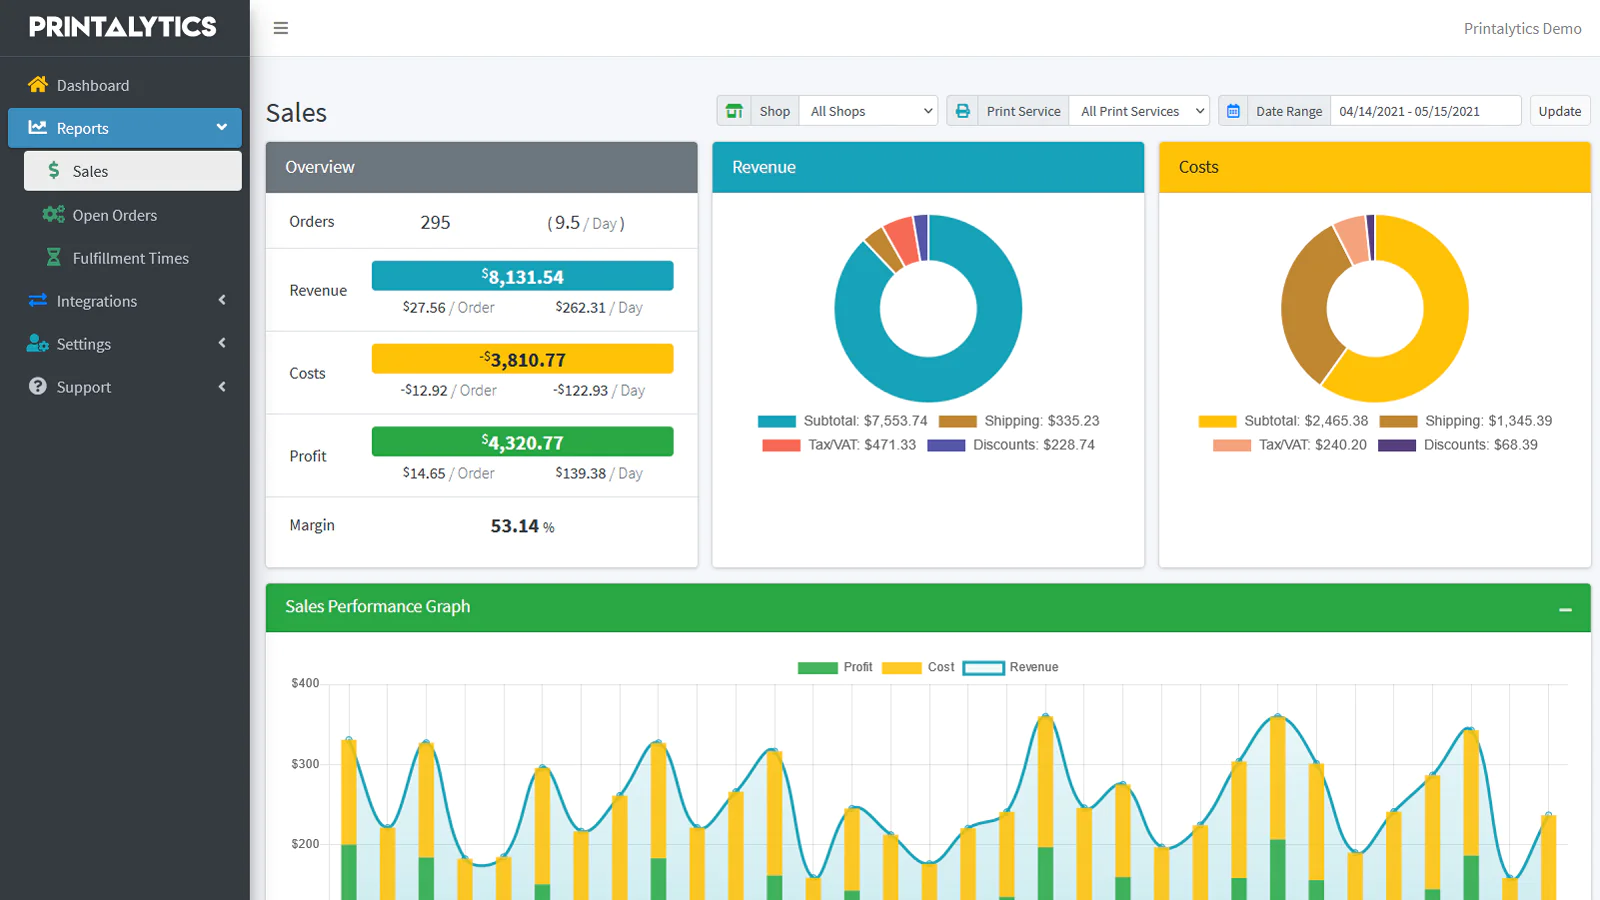Click the Printalytics Demo account link
The width and height of the screenshot is (1600, 900).
point(1522,28)
